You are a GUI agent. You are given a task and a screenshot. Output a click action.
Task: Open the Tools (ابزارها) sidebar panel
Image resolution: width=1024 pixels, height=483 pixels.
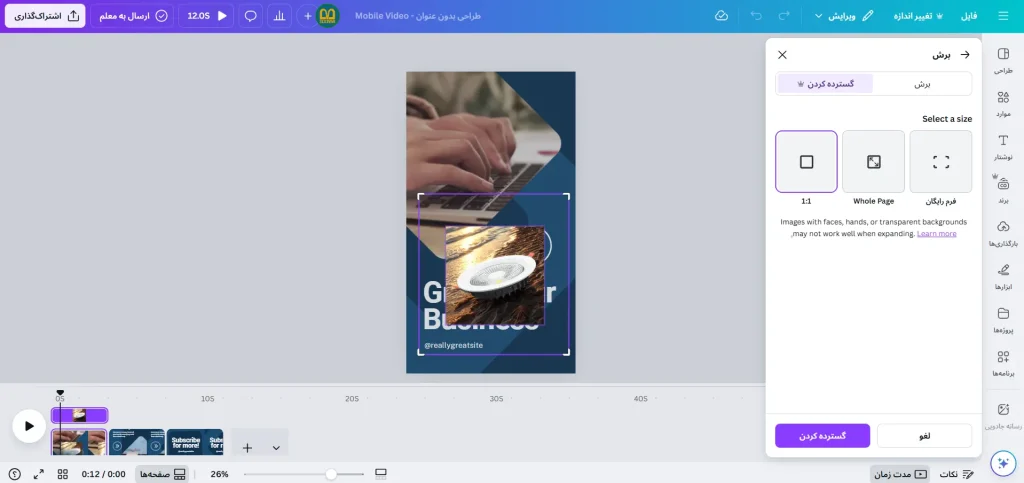(1003, 277)
